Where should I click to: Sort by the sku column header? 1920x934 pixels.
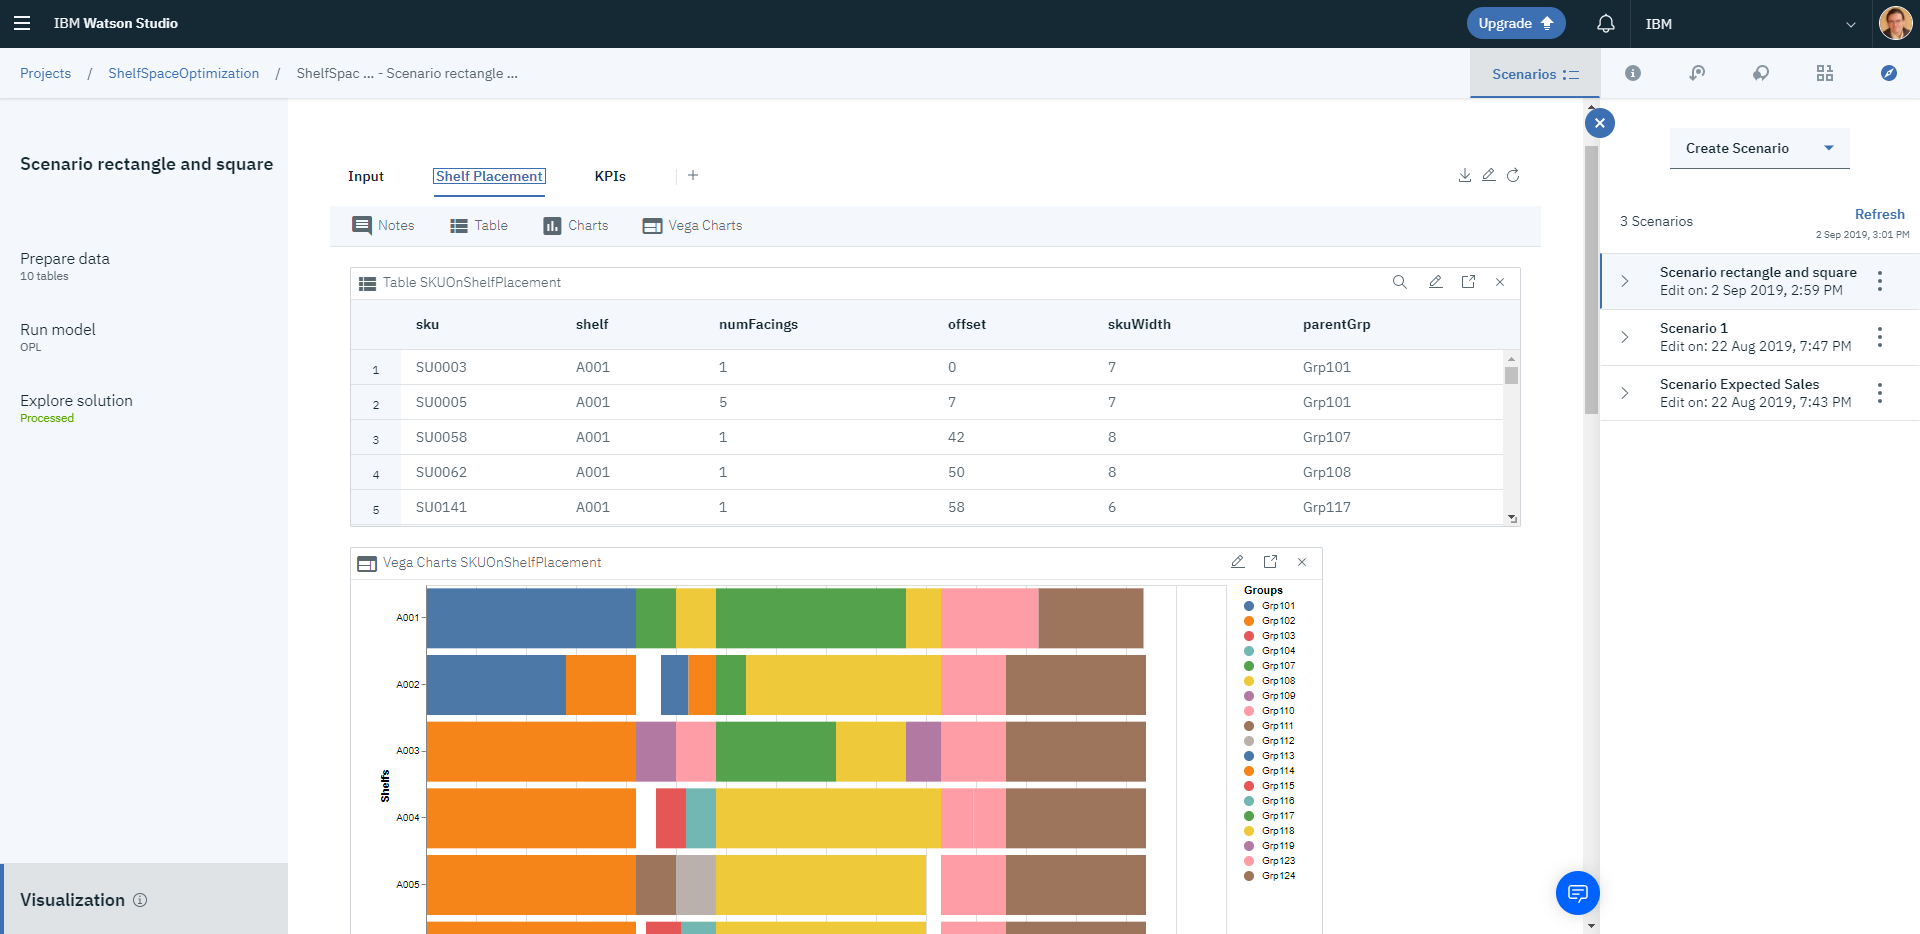click(427, 324)
